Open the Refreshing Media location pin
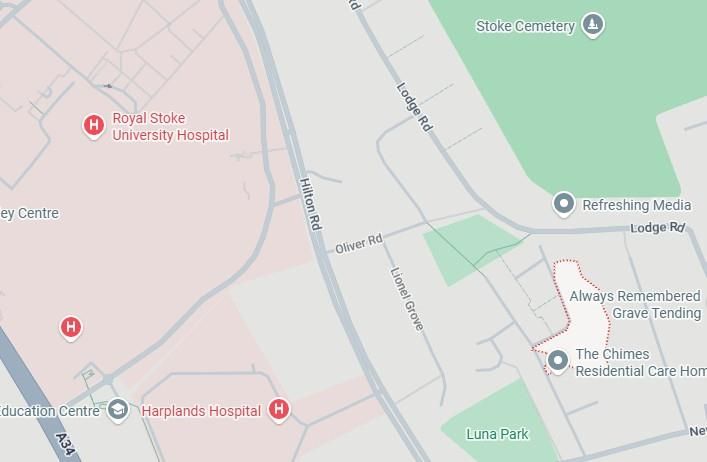This screenshot has width=707, height=462. click(x=564, y=204)
